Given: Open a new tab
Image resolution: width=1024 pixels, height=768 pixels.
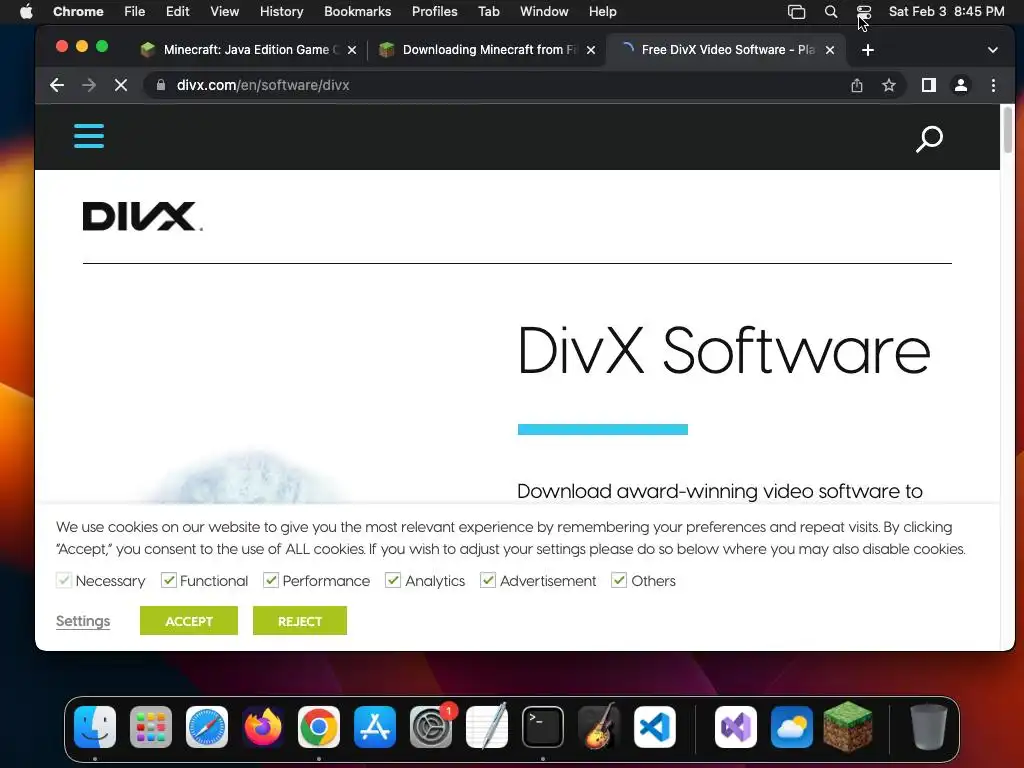Looking at the screenshot, I should coord(867,50).
